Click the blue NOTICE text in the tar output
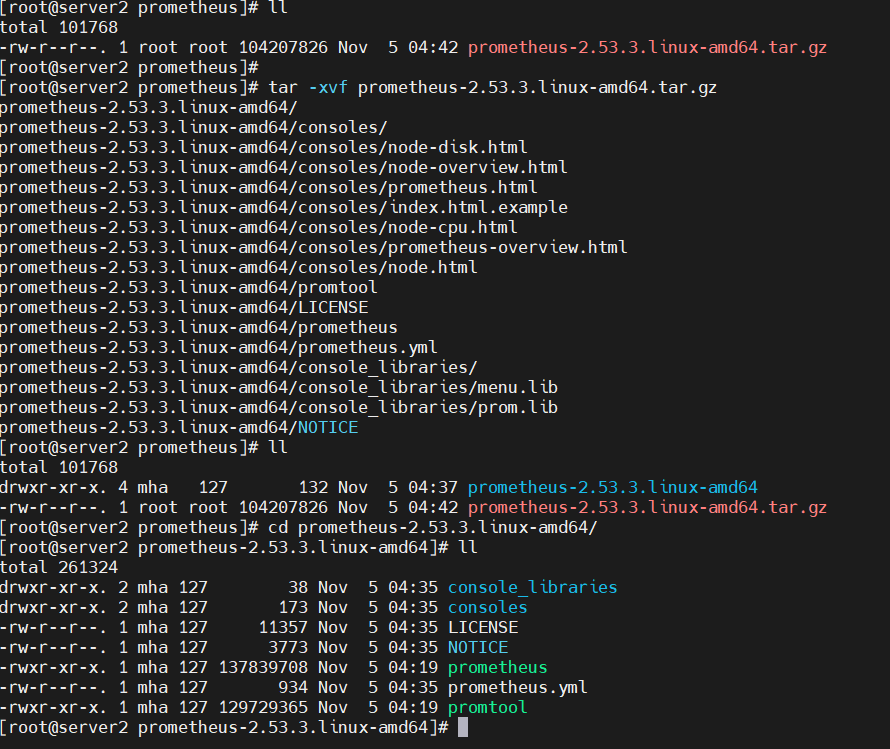 (x=328, y=427)
